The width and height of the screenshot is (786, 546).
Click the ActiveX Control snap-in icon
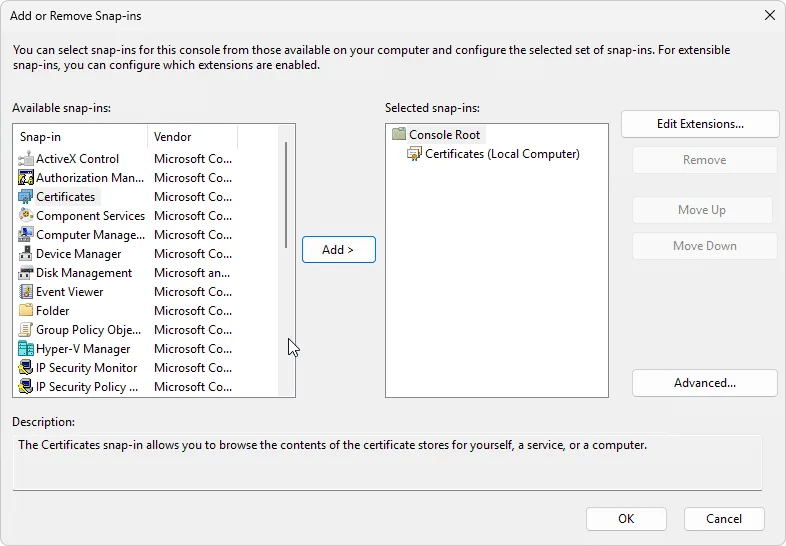click(x=26, y=159)
